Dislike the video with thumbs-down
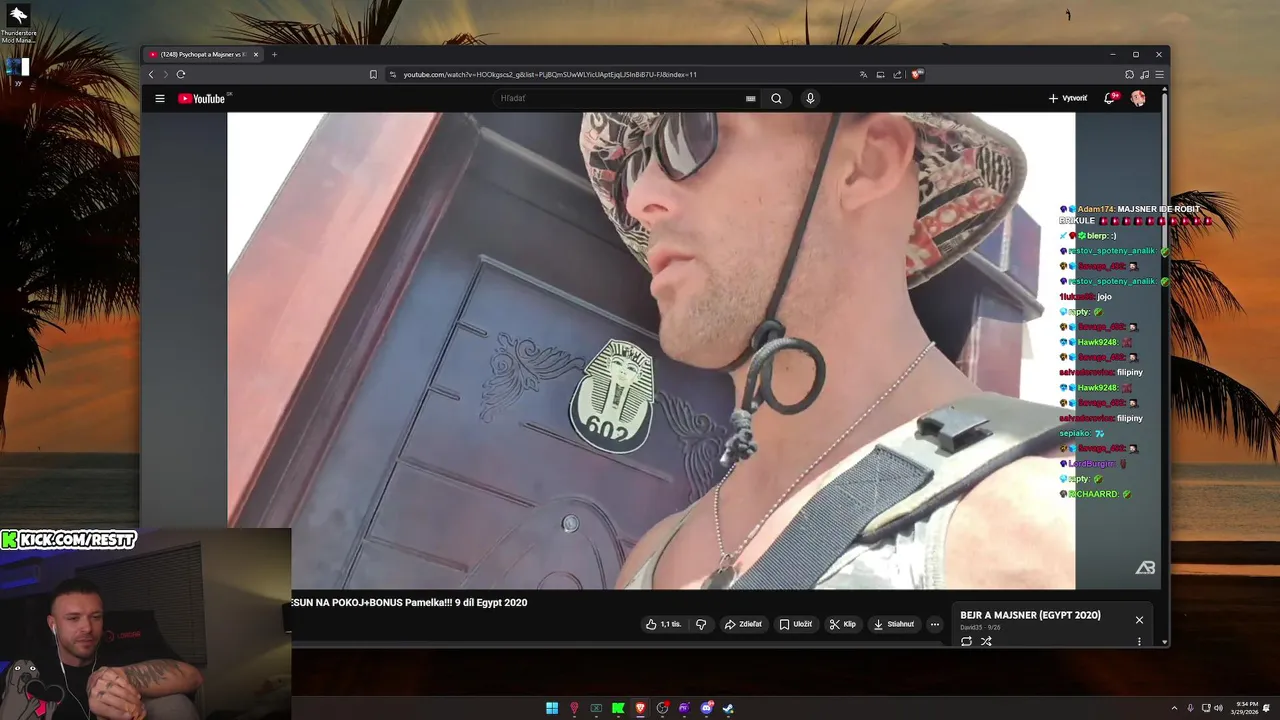The image size is (1280, 720). (701, 624)
